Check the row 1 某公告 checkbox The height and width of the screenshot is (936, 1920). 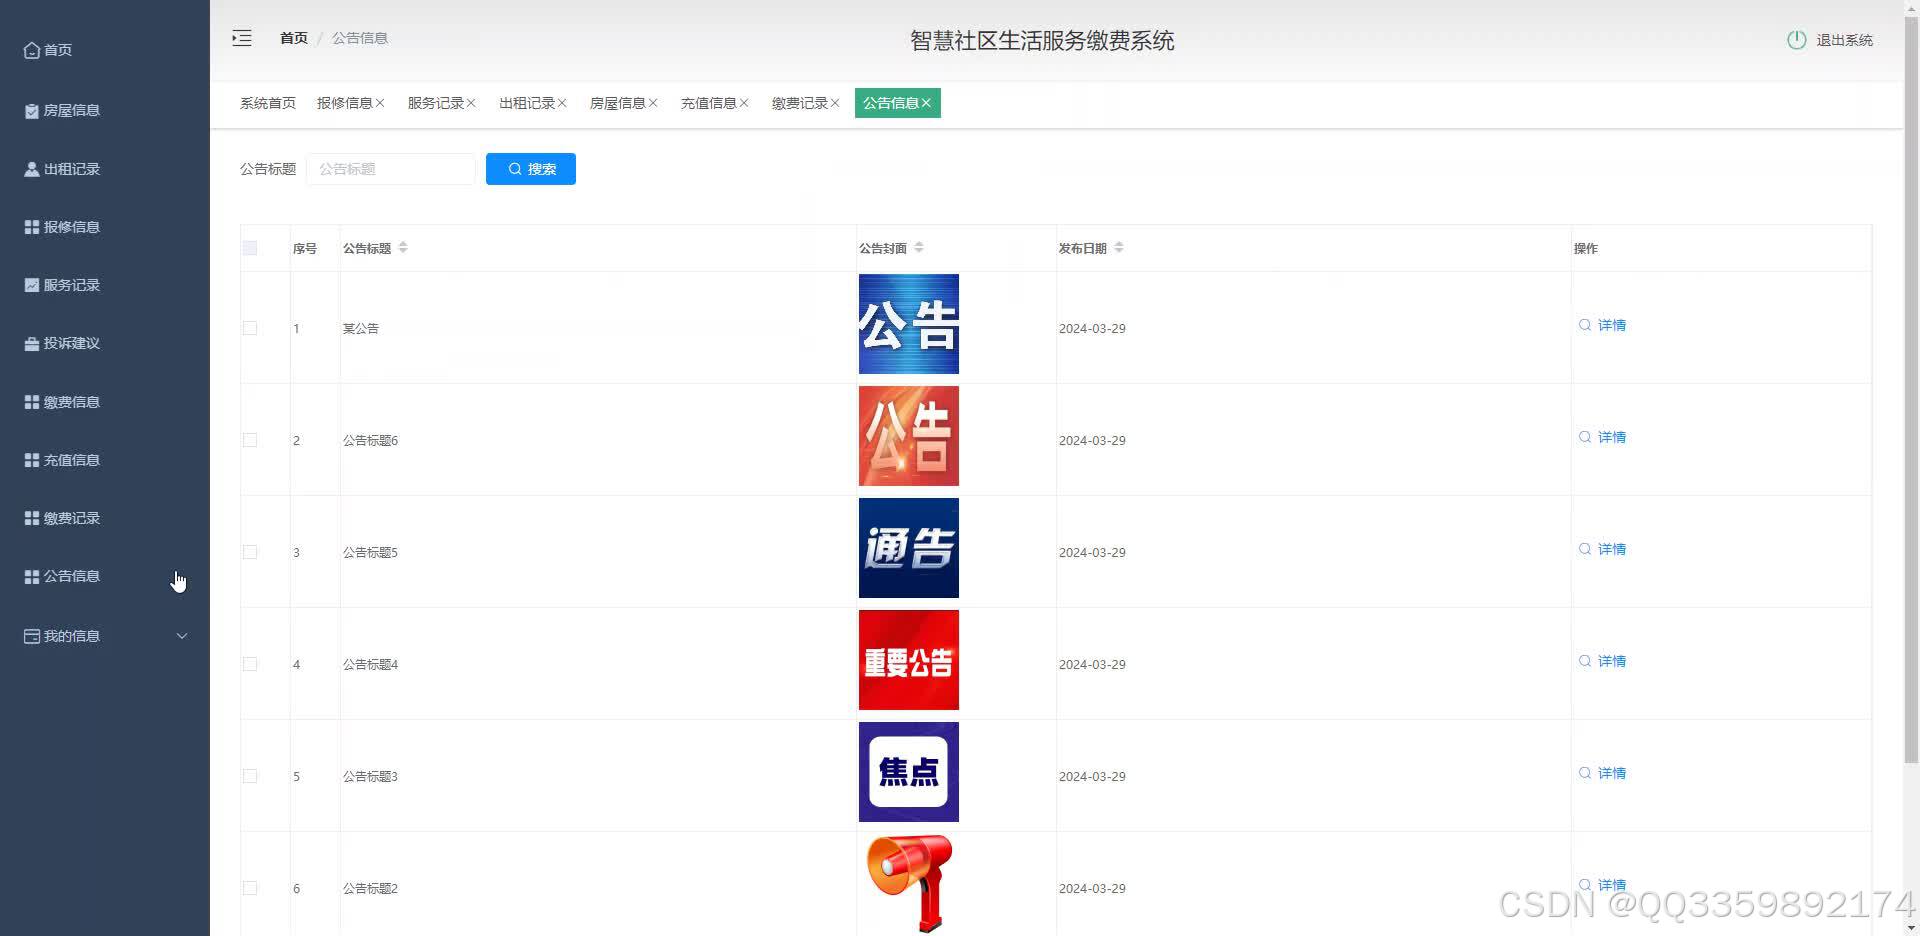(x=250, y=328)
